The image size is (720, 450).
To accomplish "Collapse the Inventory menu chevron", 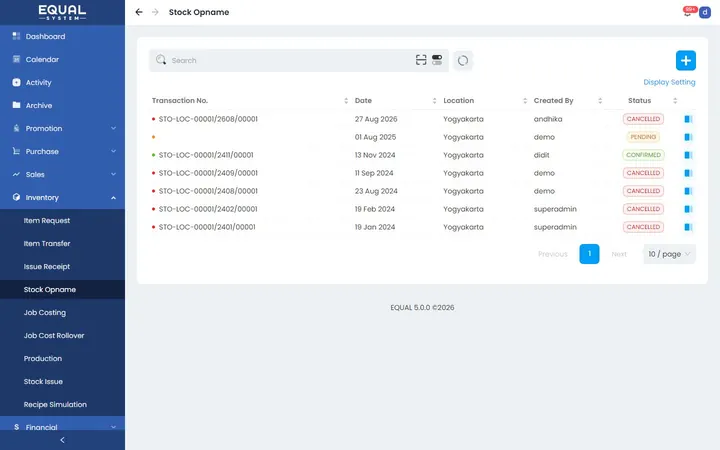I will (x=113, y=197).
